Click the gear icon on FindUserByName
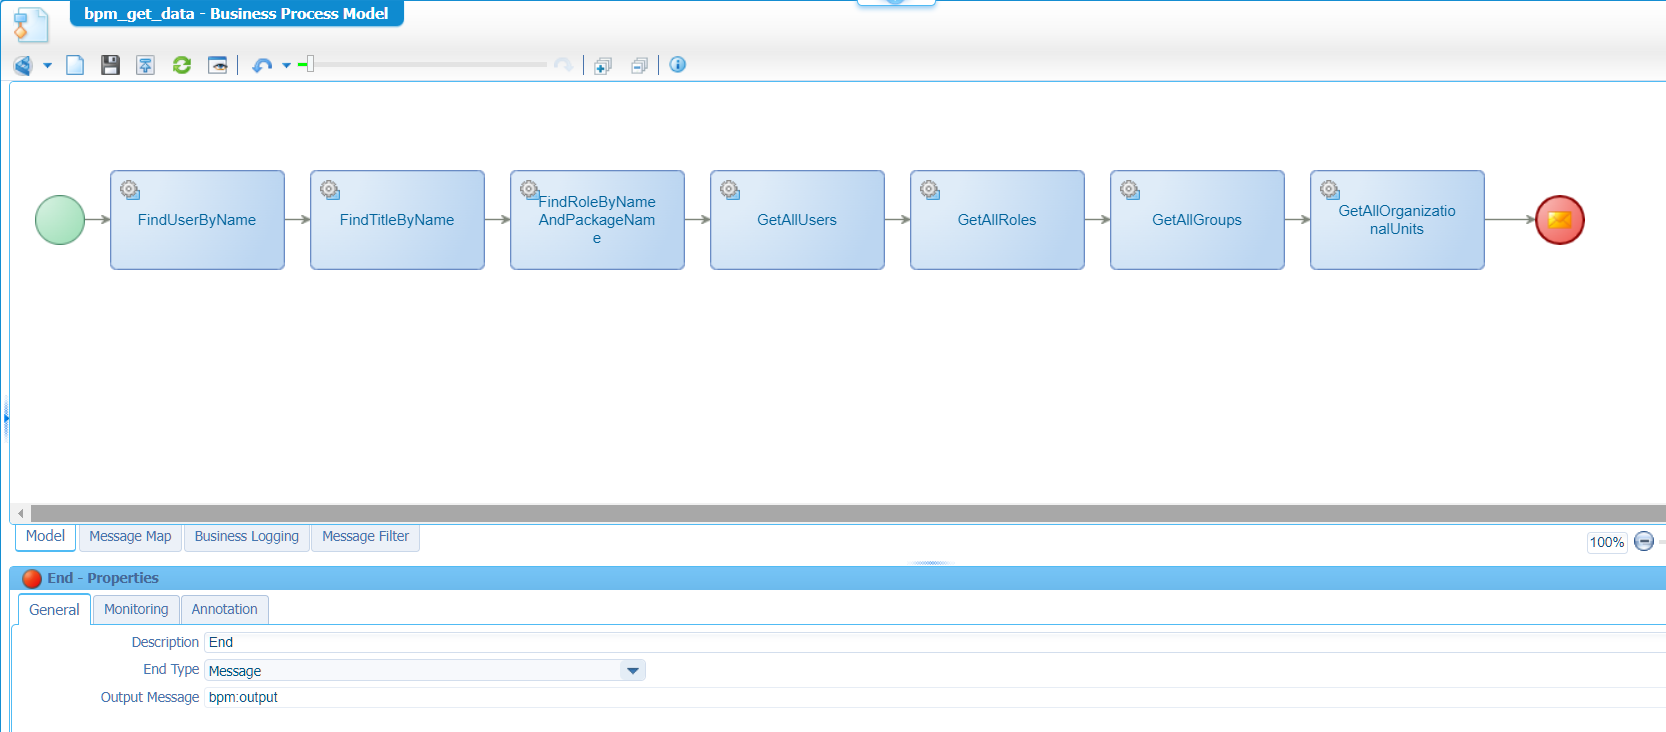 [130, 190]
